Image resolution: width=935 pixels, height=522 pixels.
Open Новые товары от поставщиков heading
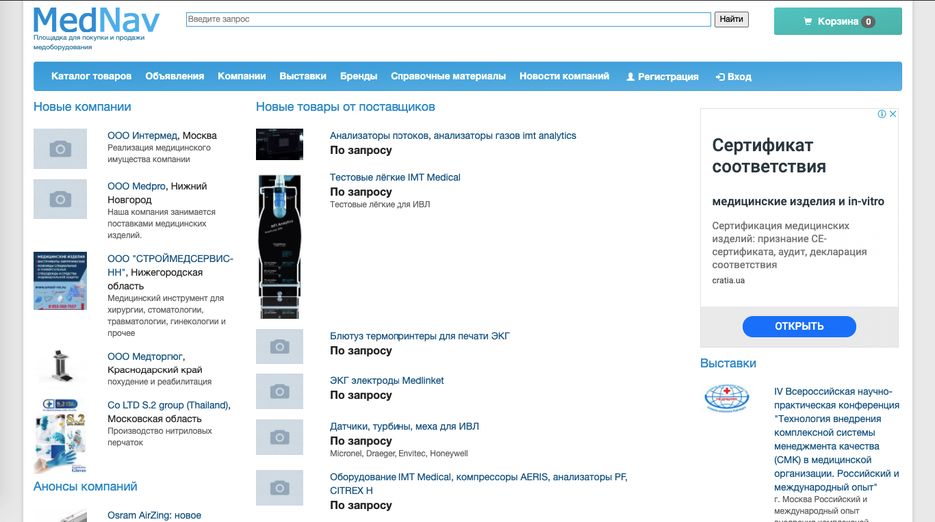coord(345,107)
